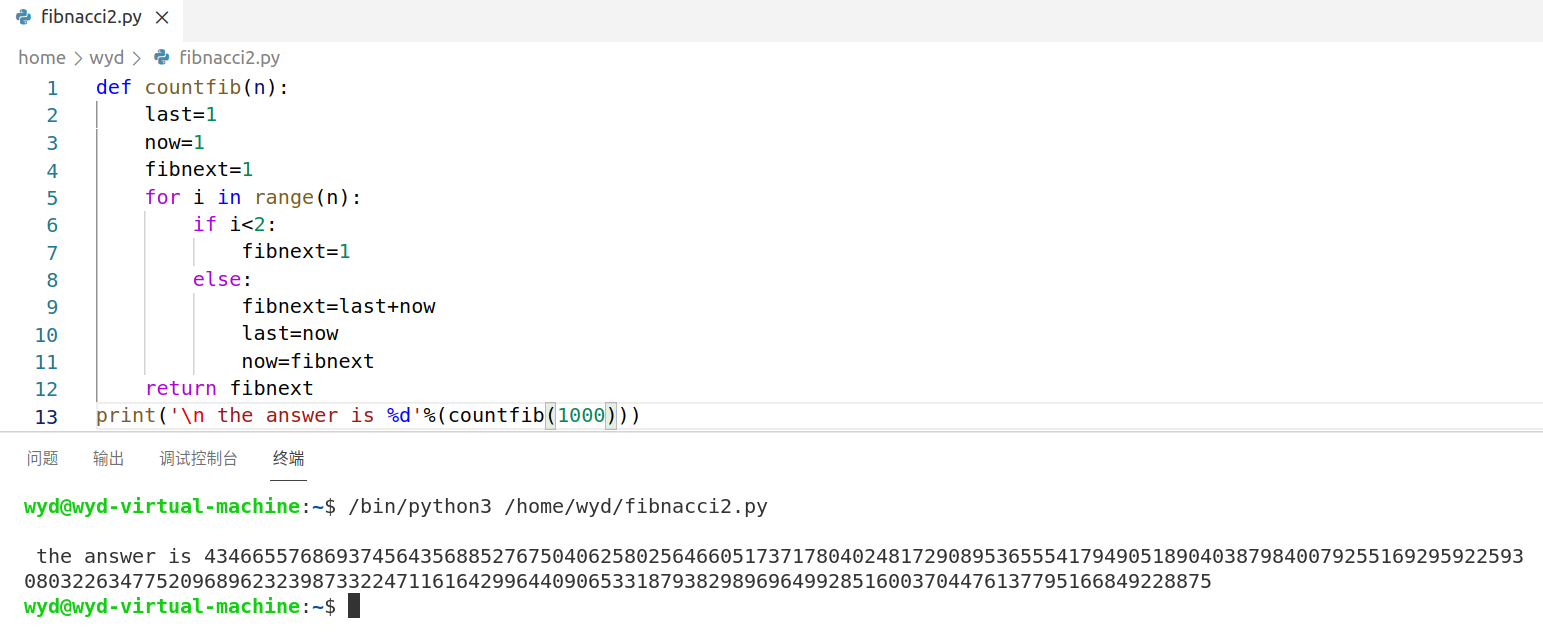The height and width of the screenshot is (639, 1543).
Task: Click line number 5 in the gutter
Action: [52, 198]
